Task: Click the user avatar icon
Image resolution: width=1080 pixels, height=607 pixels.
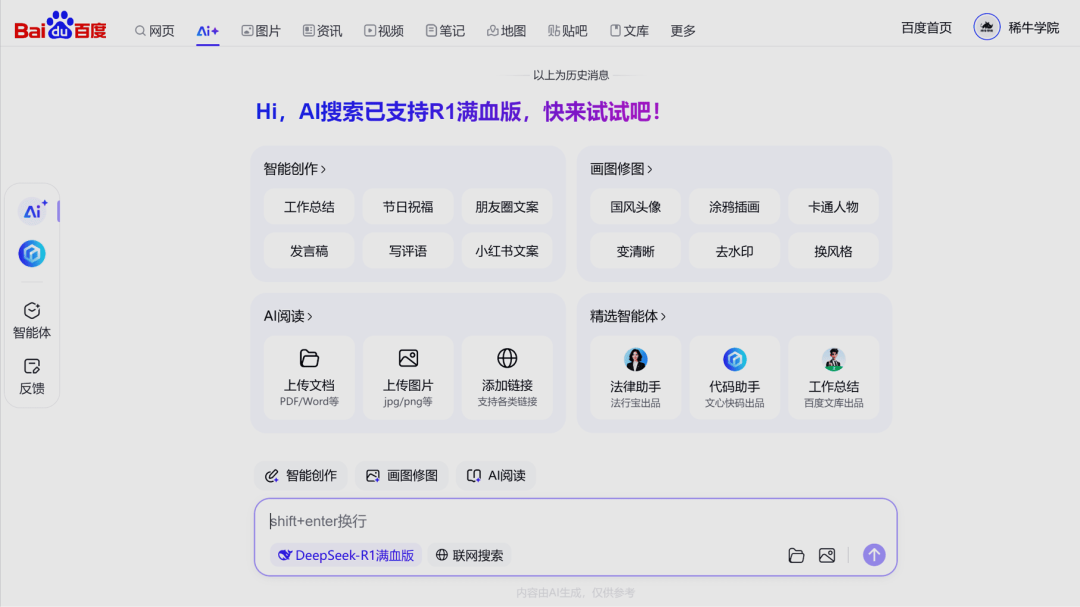Action: point(986,28)
